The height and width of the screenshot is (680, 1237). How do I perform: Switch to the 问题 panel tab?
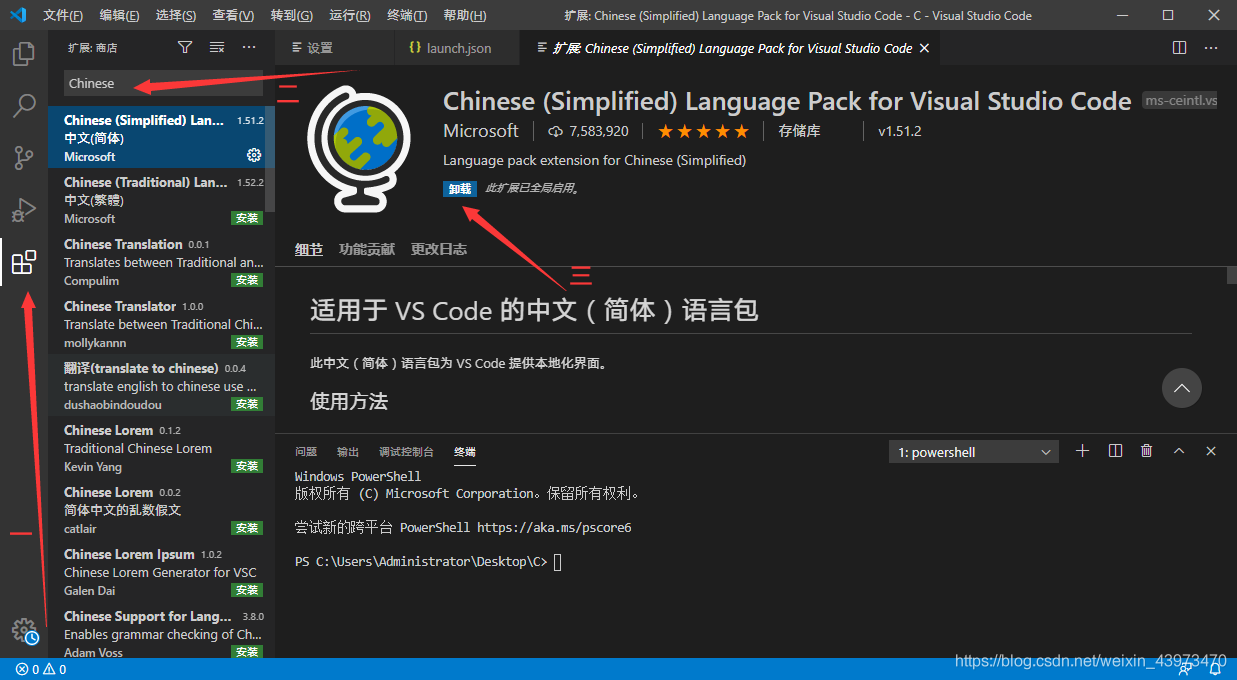(x=306, y=452)
